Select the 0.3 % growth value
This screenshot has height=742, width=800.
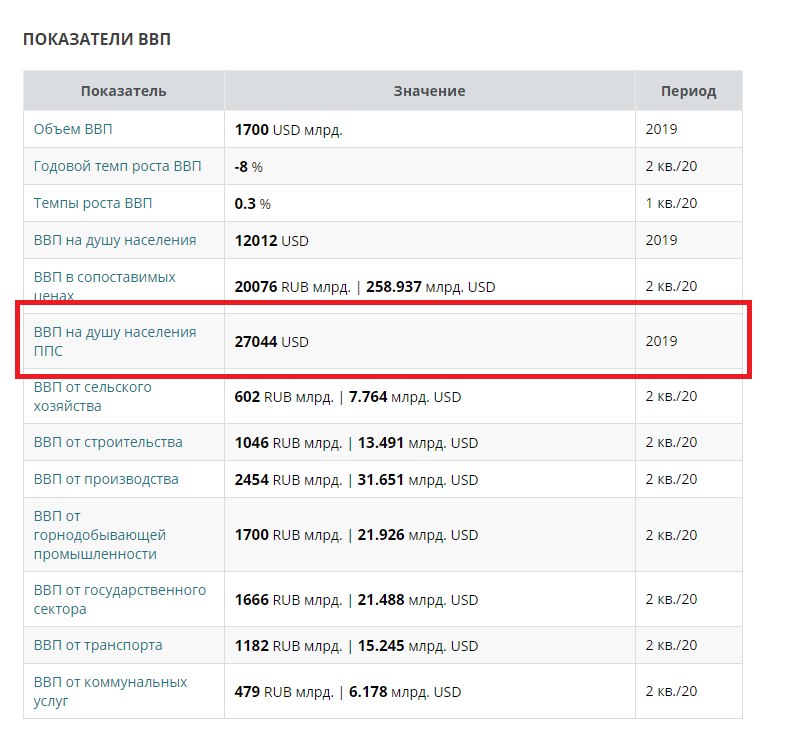[x=253, y=204]
